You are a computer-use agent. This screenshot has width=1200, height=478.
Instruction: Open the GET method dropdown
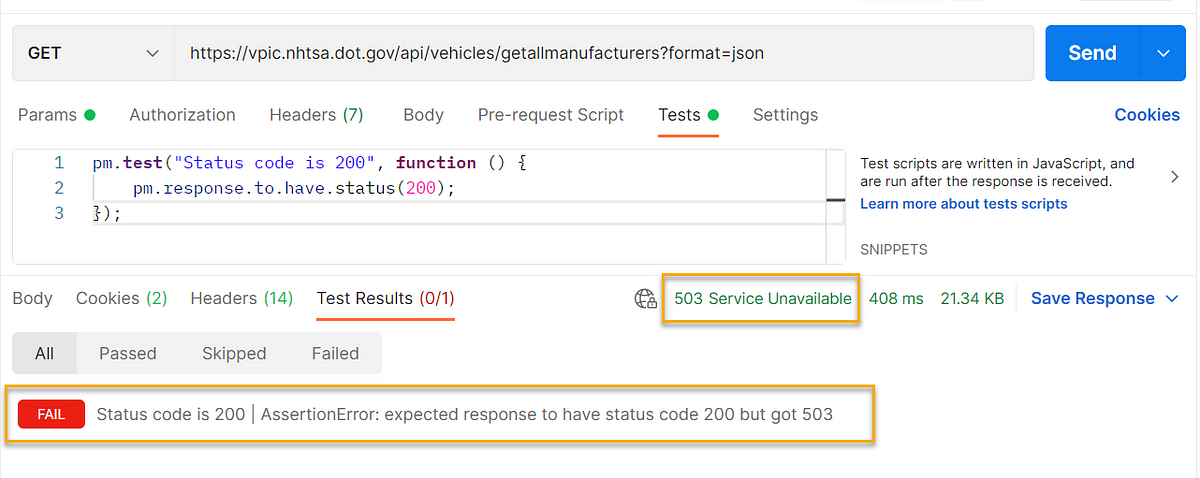point(93,53)
